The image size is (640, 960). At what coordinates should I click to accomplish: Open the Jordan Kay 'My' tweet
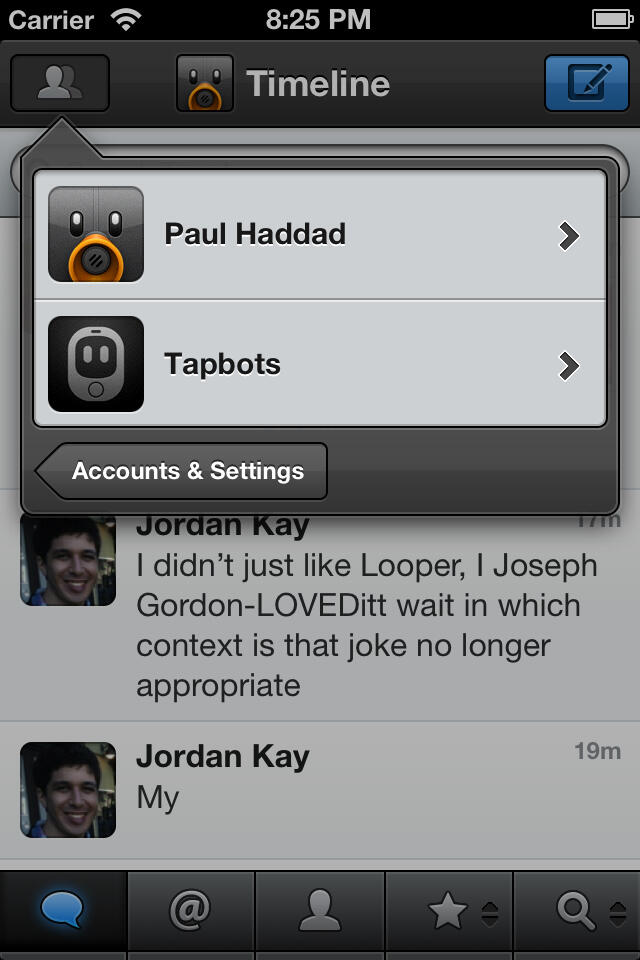320,790
